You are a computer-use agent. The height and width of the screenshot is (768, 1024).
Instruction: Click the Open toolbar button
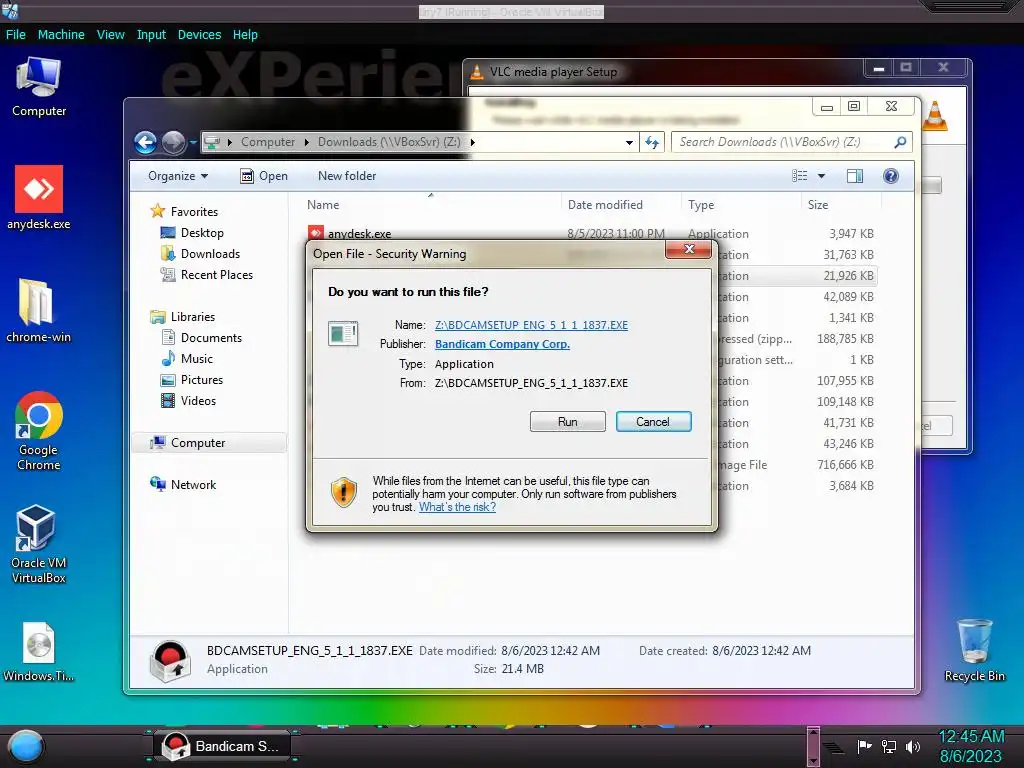click(264, 176)
